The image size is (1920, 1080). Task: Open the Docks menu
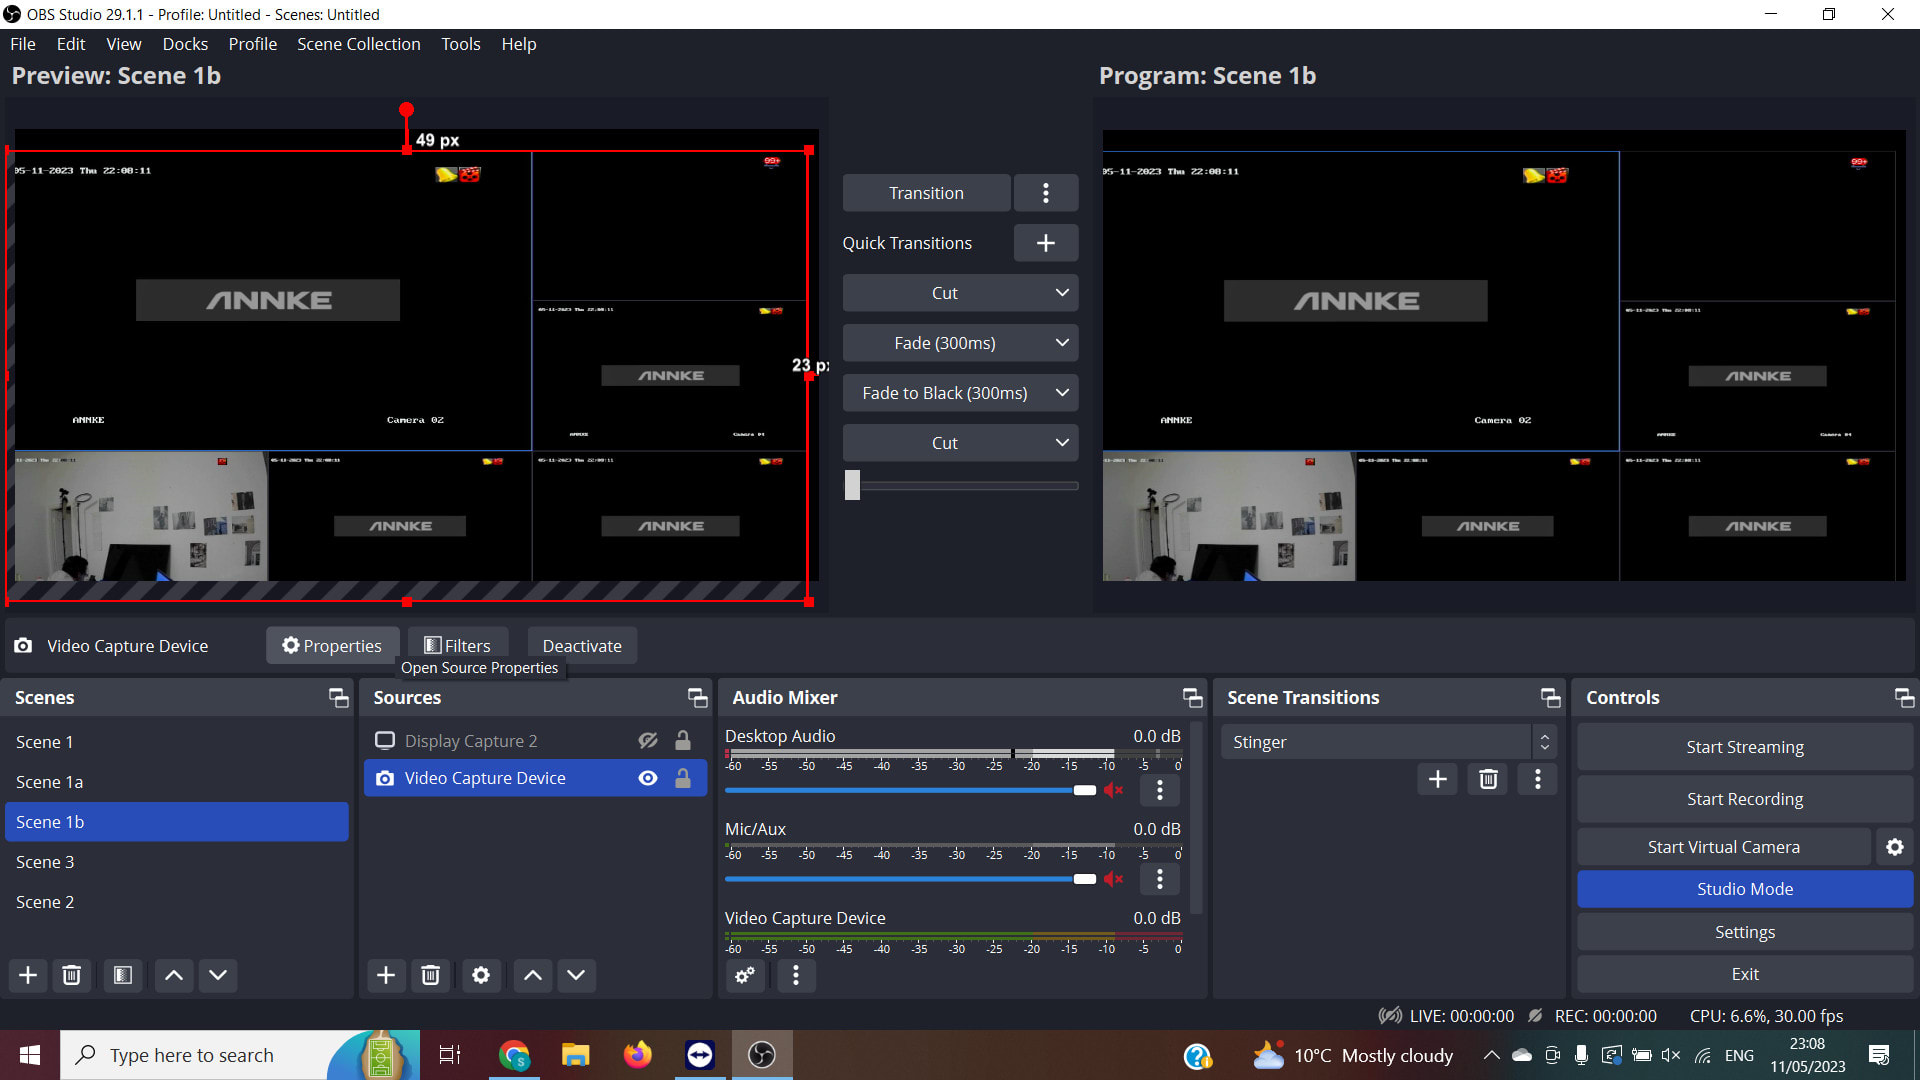pyautogui.click(x=185, y=44)
